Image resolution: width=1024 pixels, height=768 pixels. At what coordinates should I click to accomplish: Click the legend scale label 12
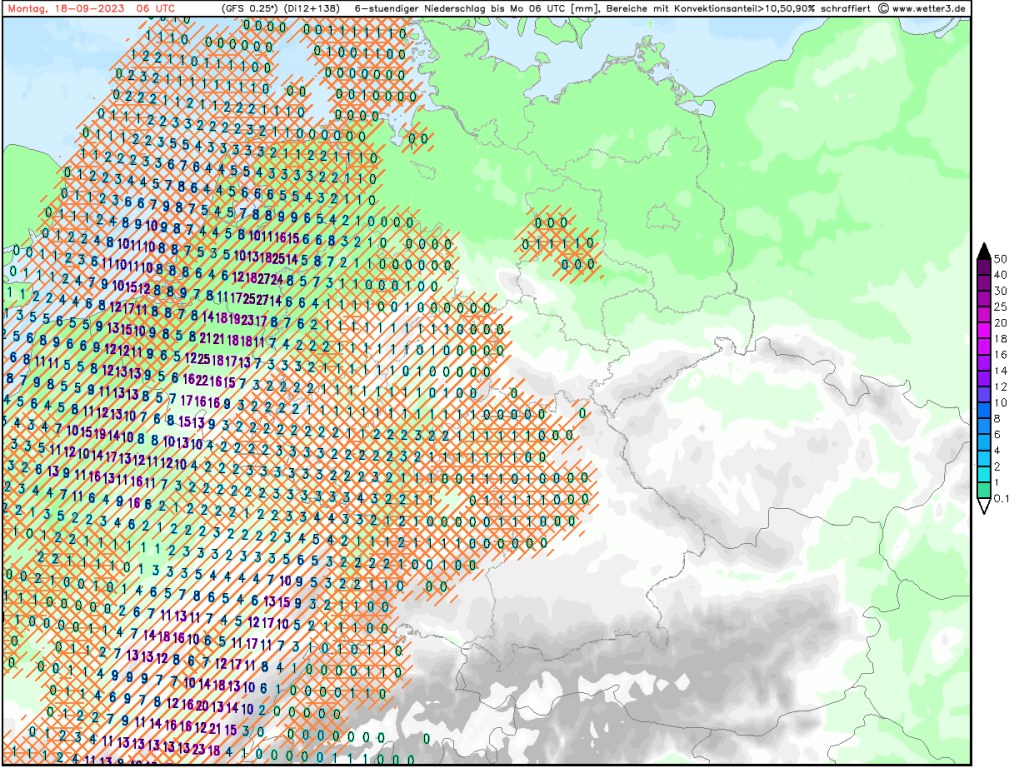[1001, 386]
